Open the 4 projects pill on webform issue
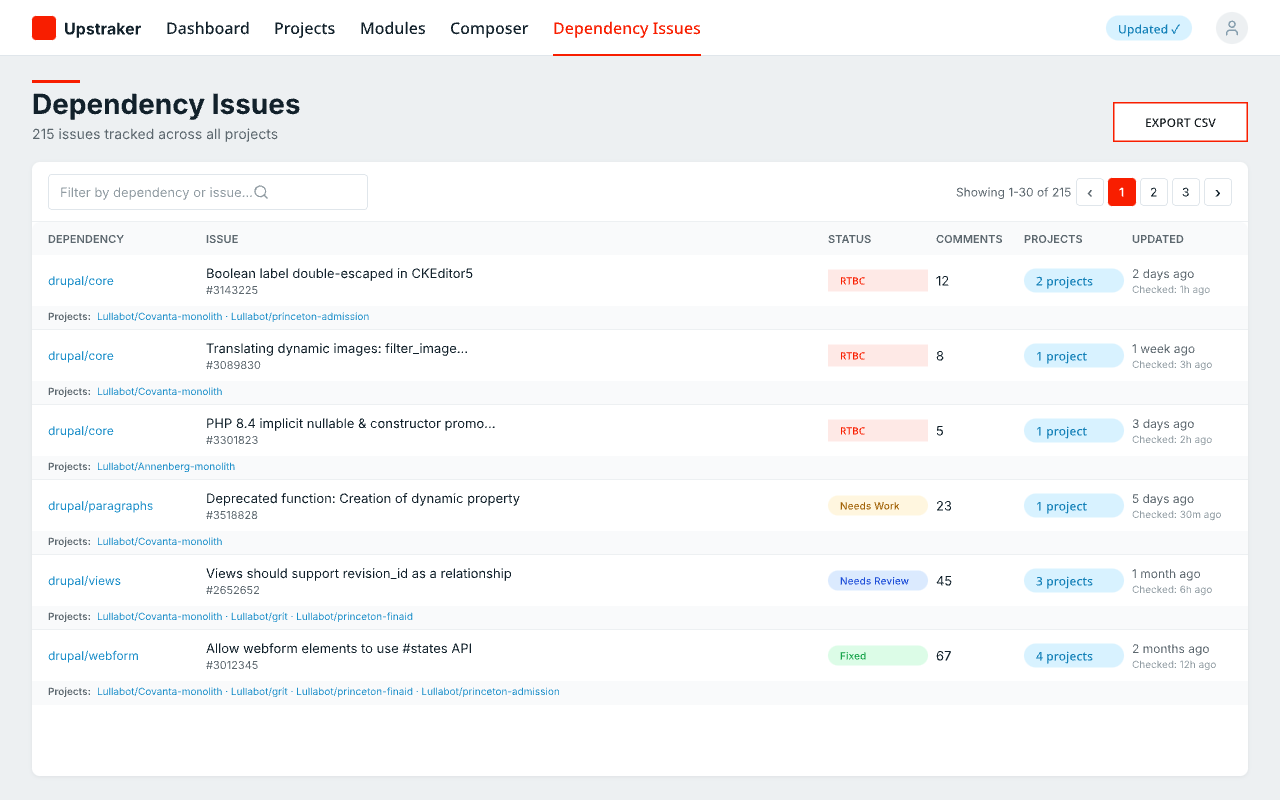Image resolution: width=1280 pixels, height=800 pixels. (x=1073, y=655)
